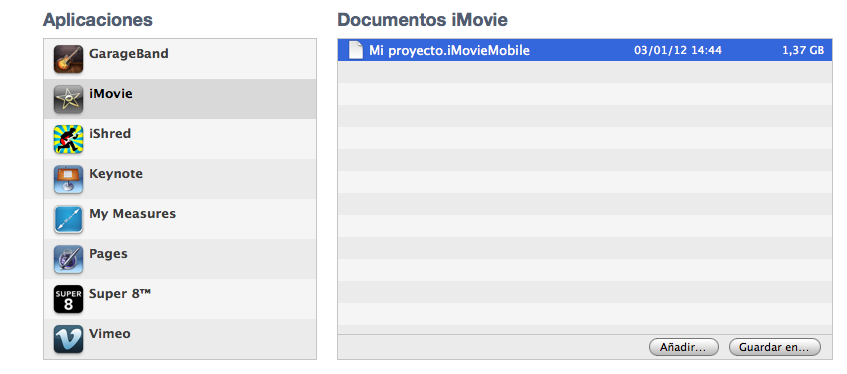The width and height of the screenshot is (847, 374).
Task: Select the Mi proyecto.iMovieMobile file name
Action: pos(449,51)
